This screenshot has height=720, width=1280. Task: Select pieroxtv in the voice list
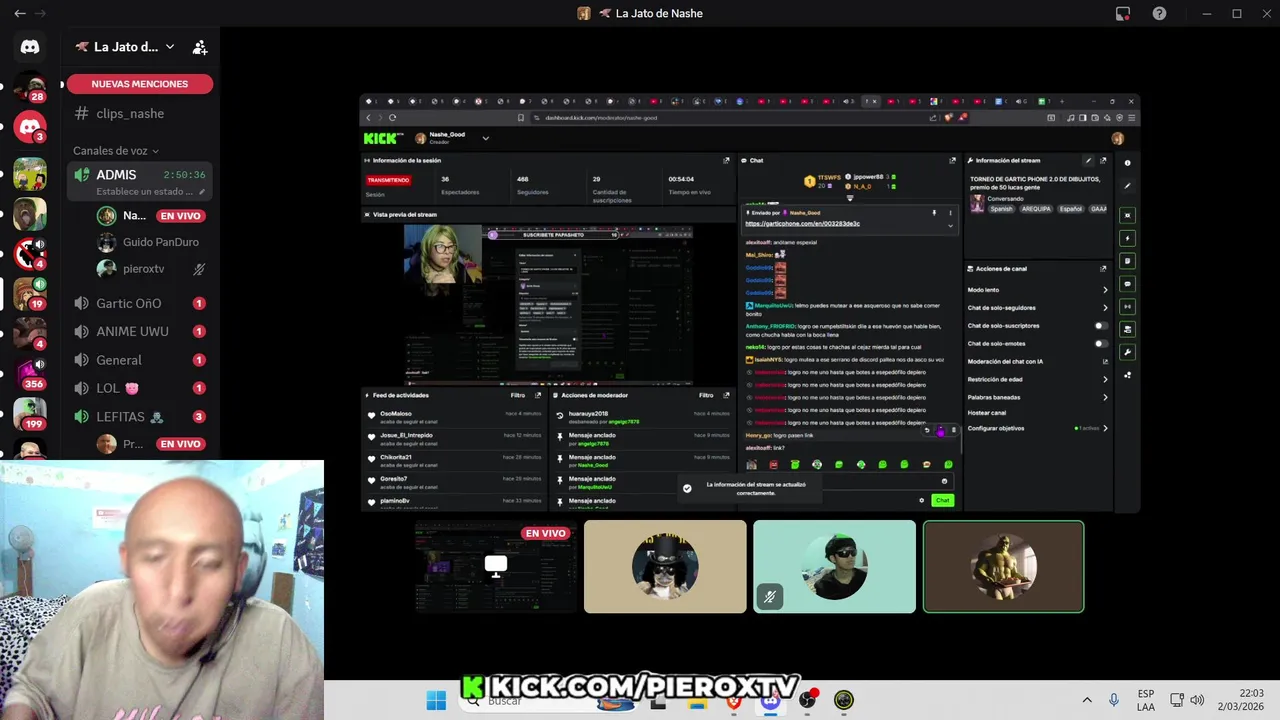[150, 269]
